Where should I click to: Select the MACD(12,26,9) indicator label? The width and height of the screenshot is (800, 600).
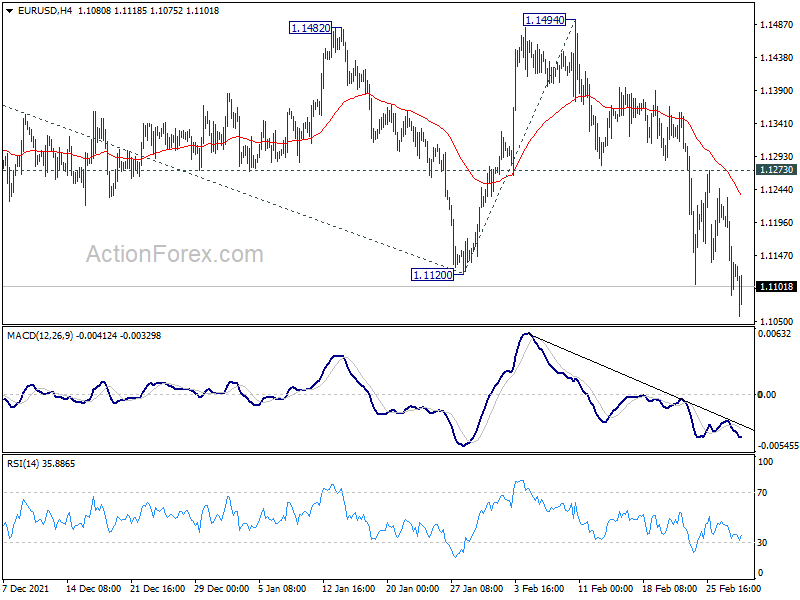tap(40, 336)
